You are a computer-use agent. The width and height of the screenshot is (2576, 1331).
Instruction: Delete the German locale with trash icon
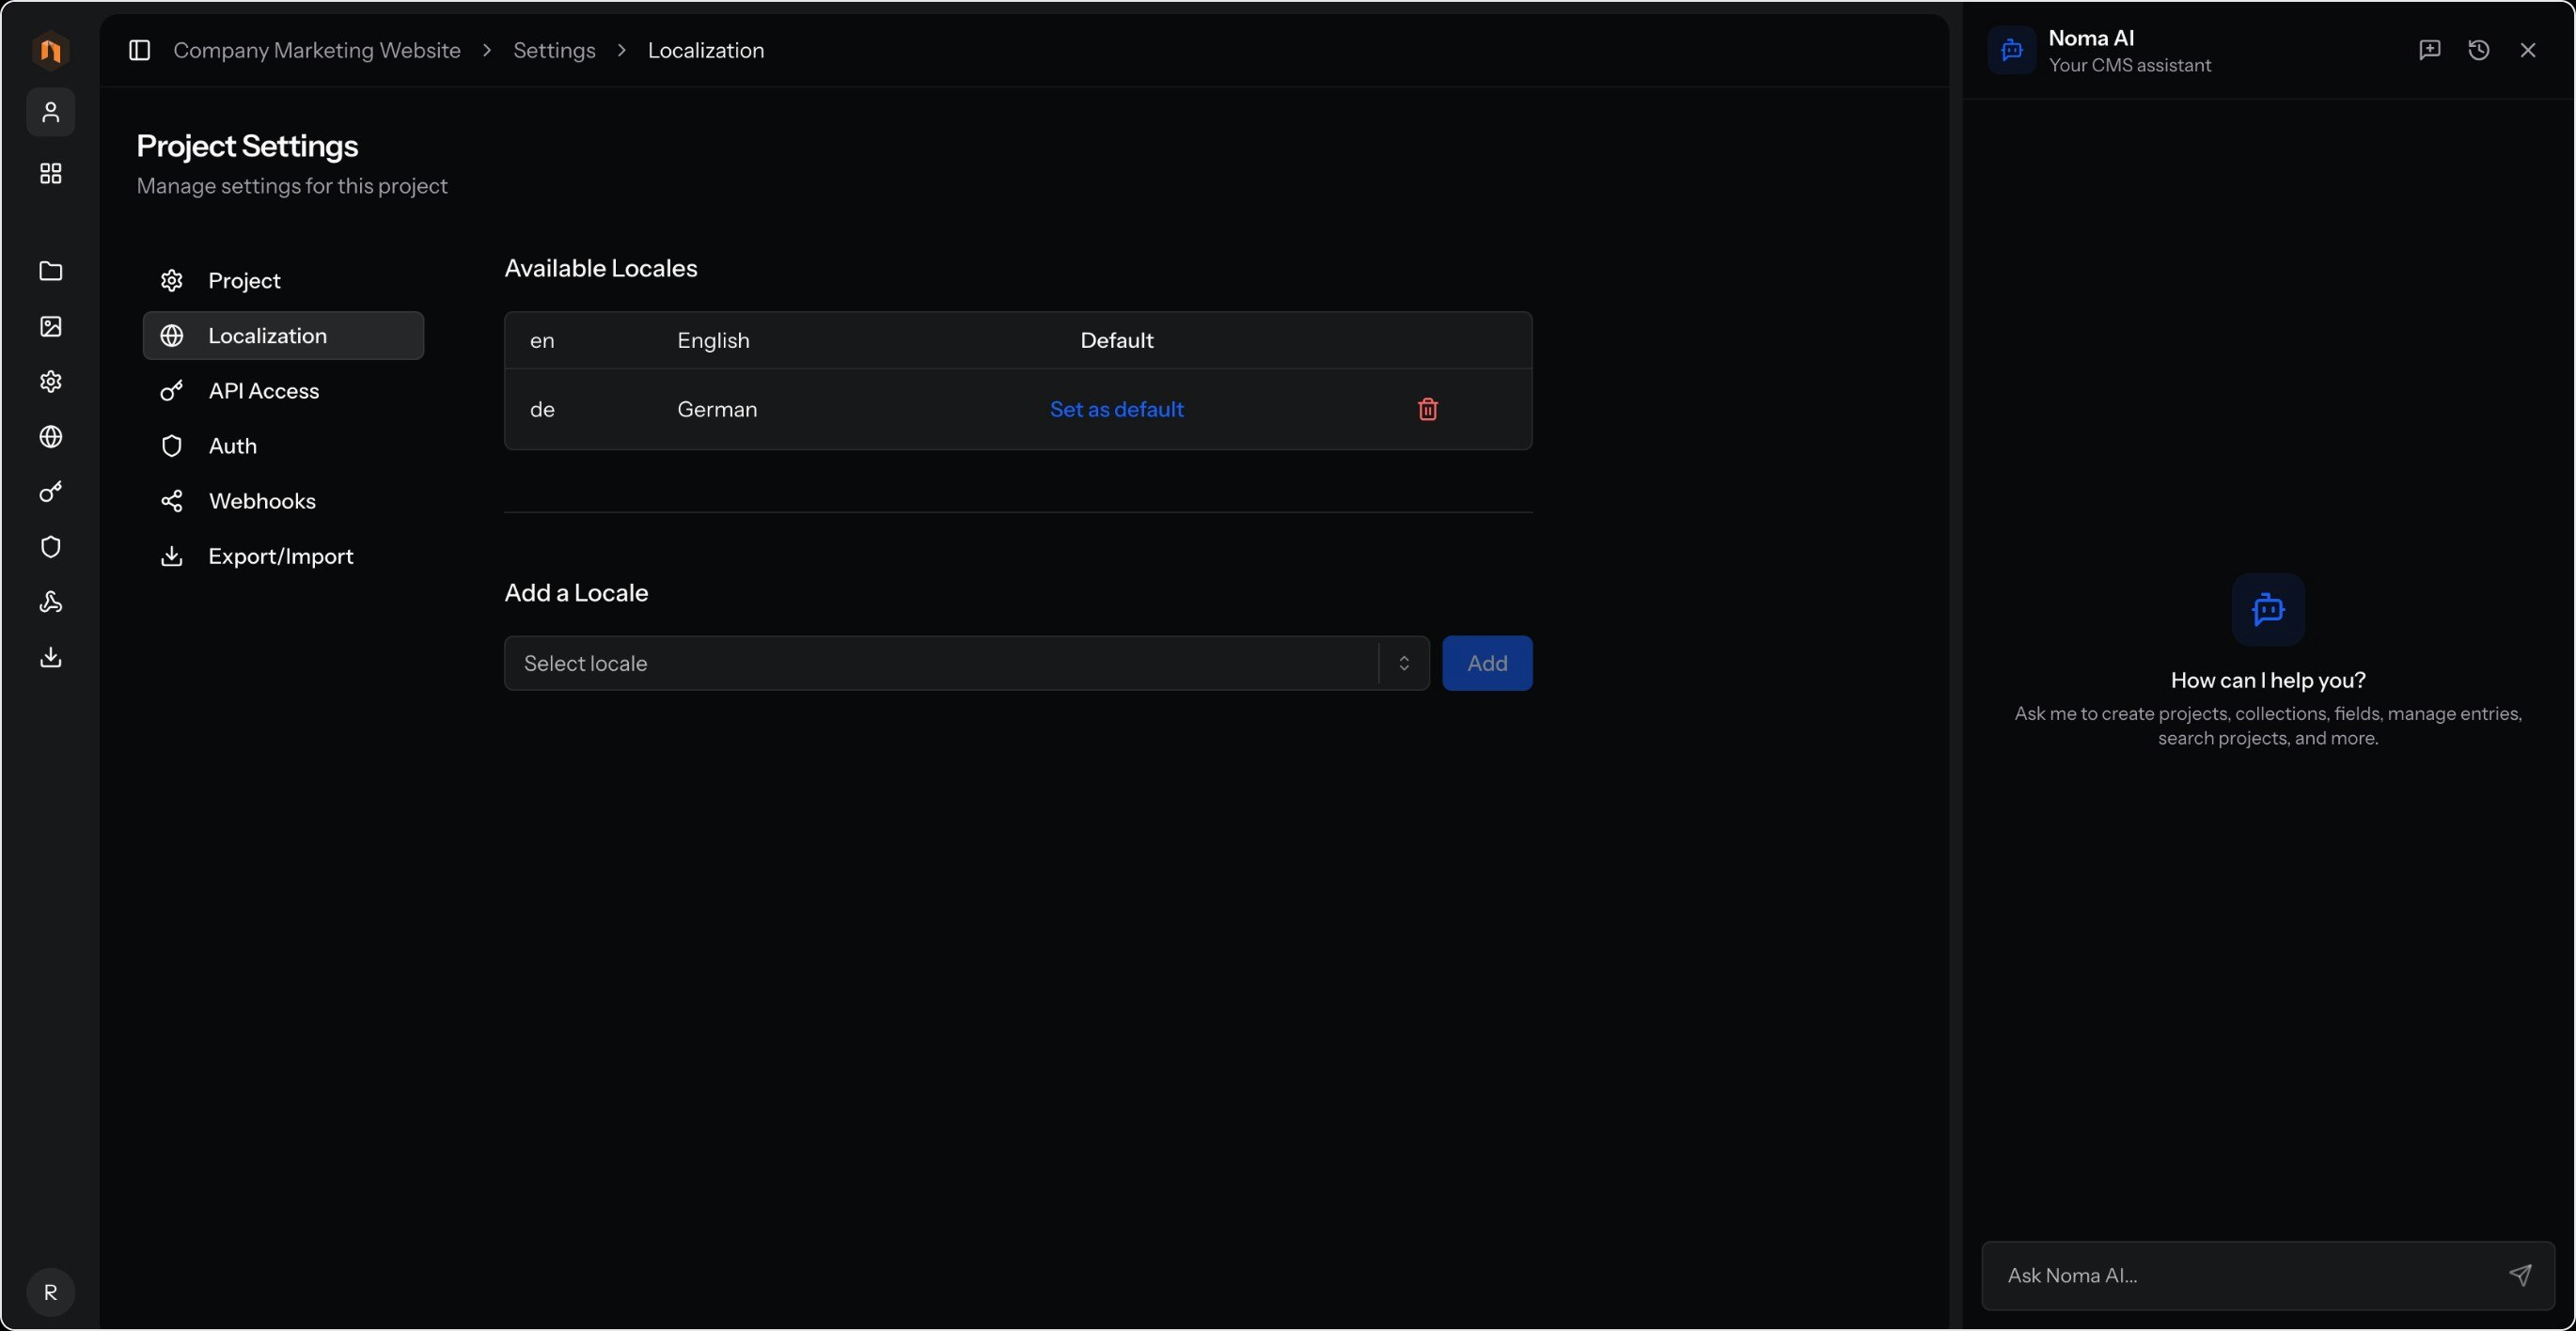point(1427,409)
